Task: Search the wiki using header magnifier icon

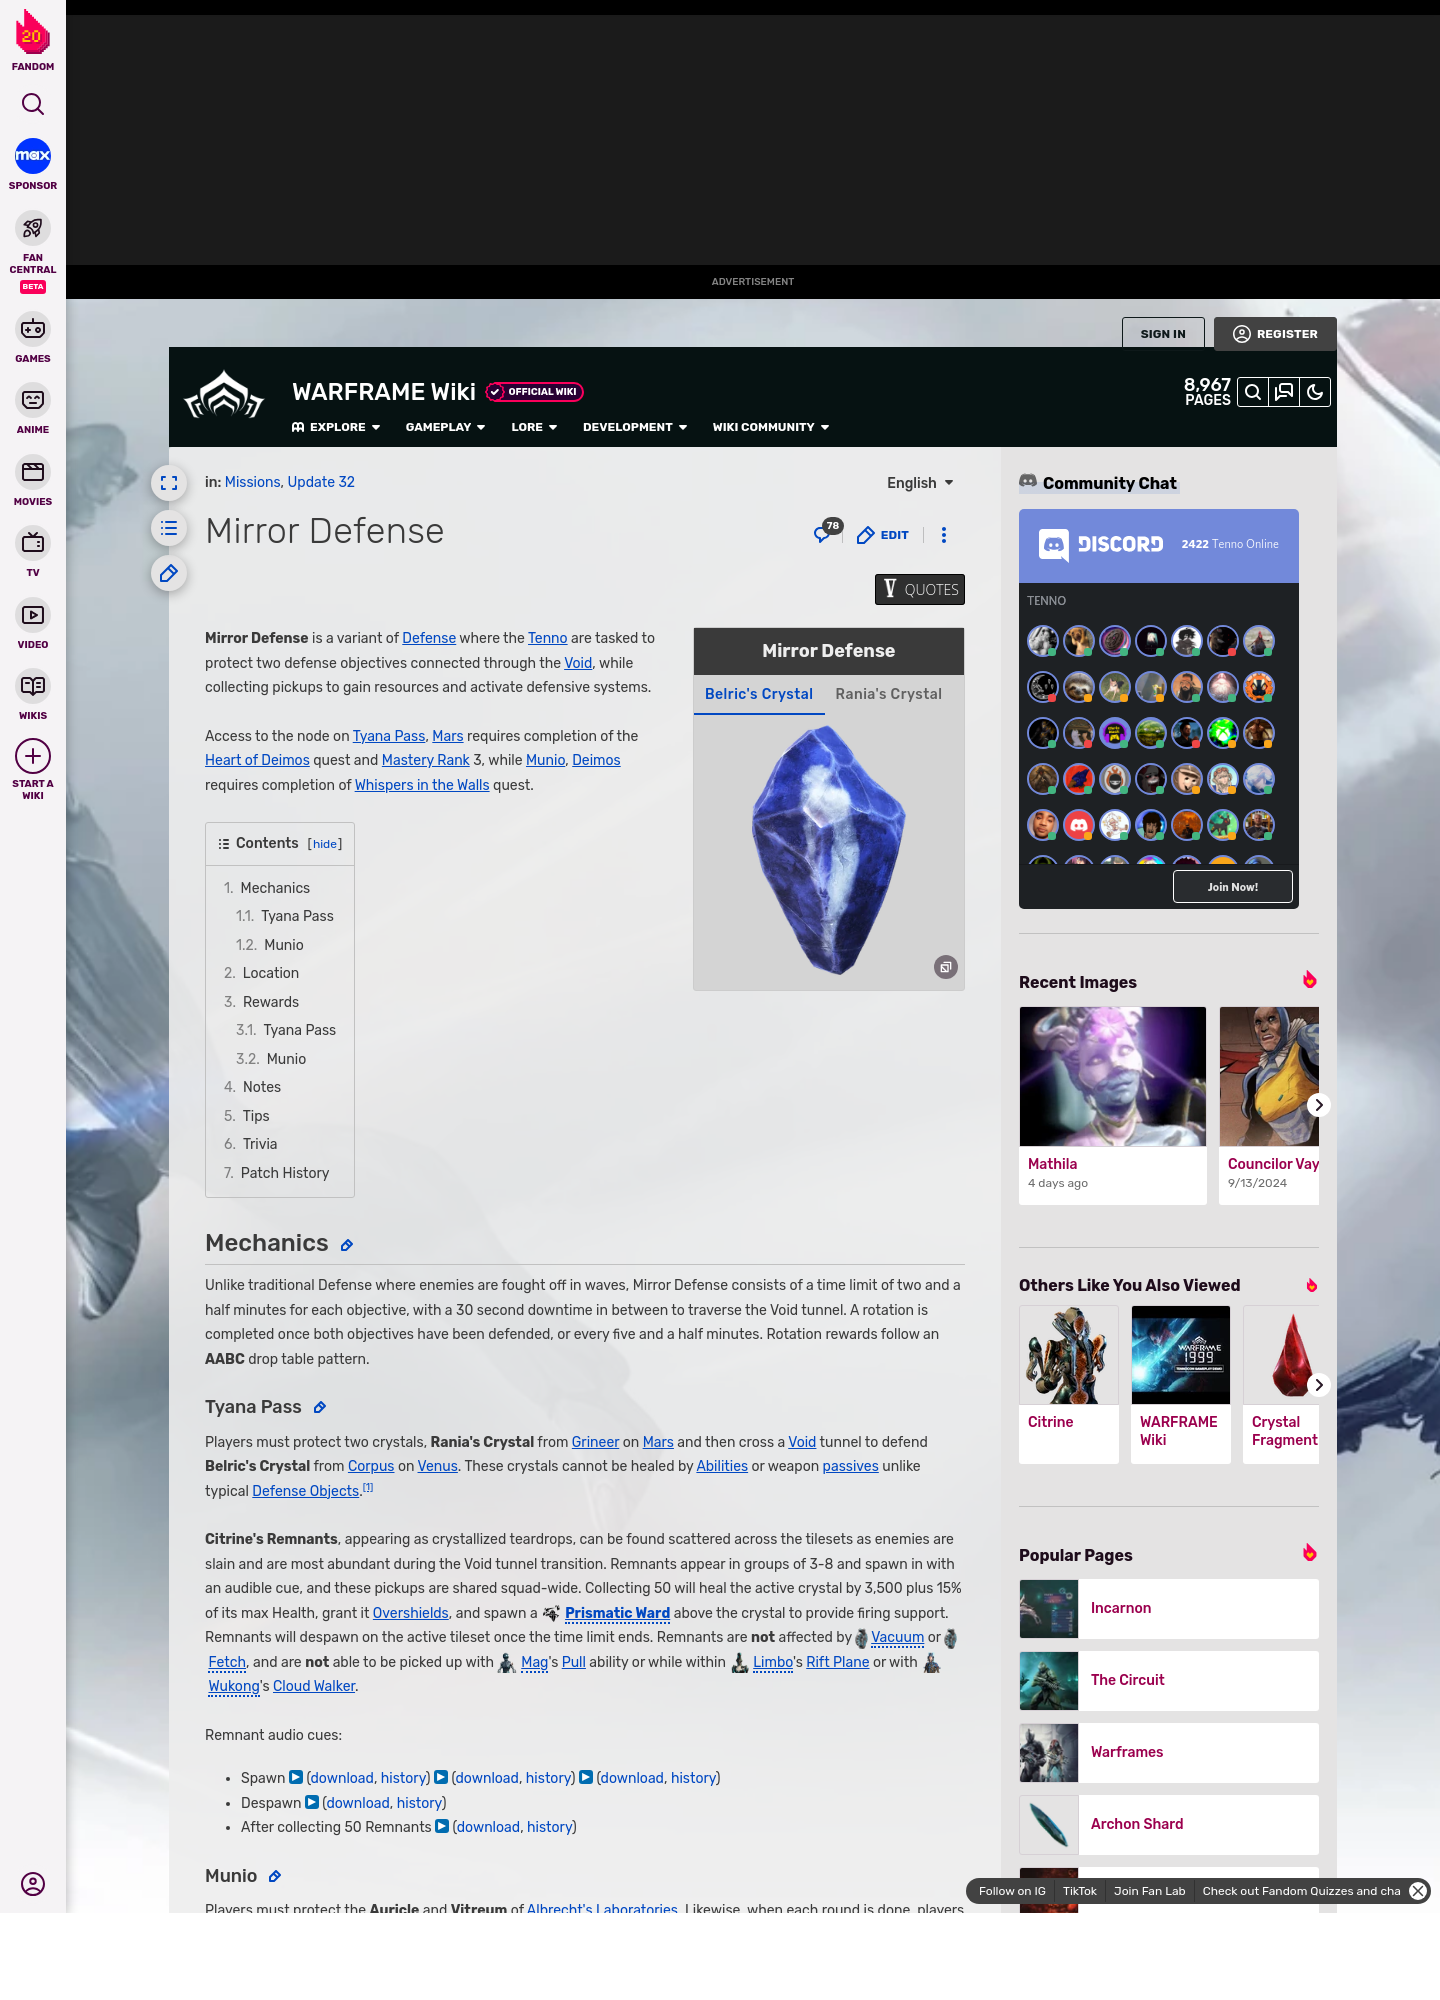Action: (1253, 392)
